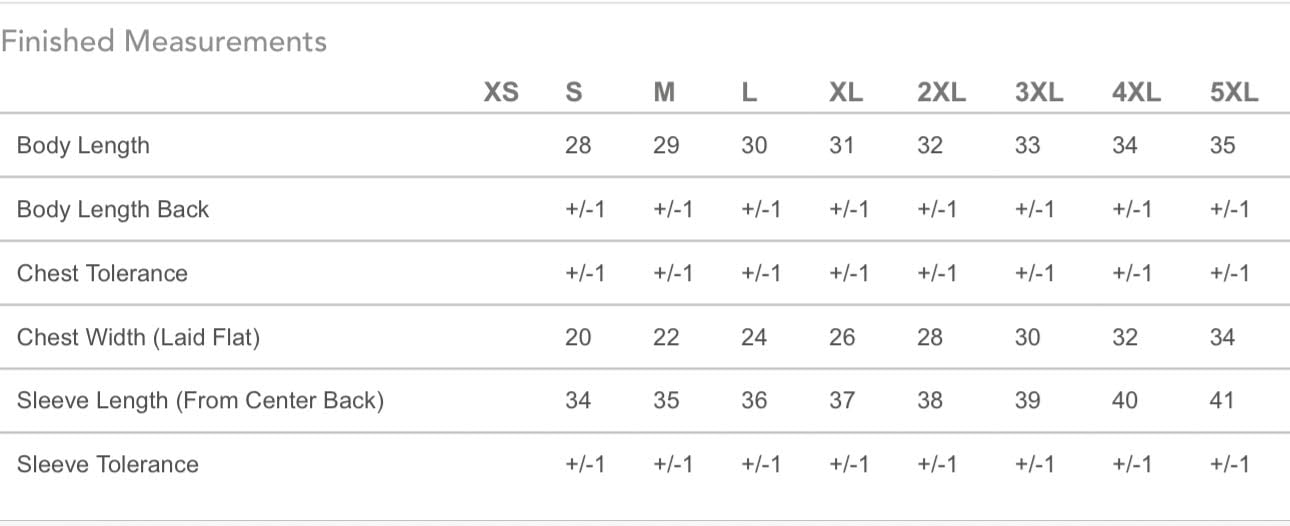Select the 'Sleeve Tolerance' row label
This screenshot has height=526, width=1290.
[x=108, y=465]
